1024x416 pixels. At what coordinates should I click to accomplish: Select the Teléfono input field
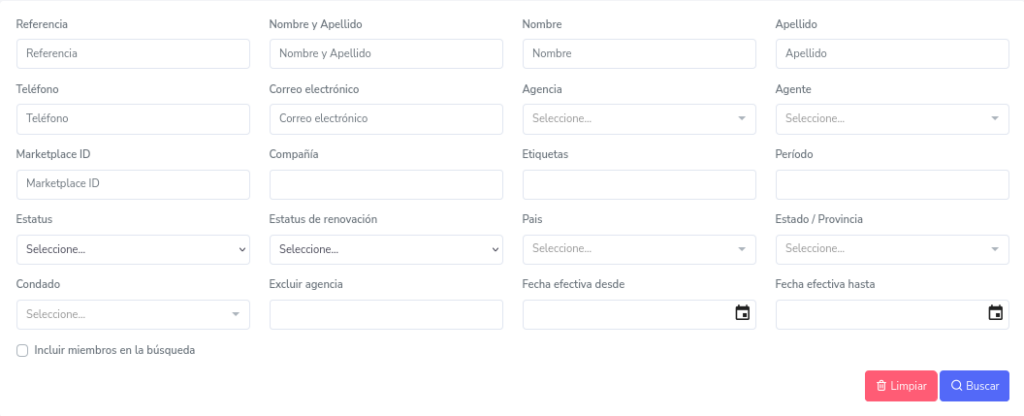tap(133, 119)
